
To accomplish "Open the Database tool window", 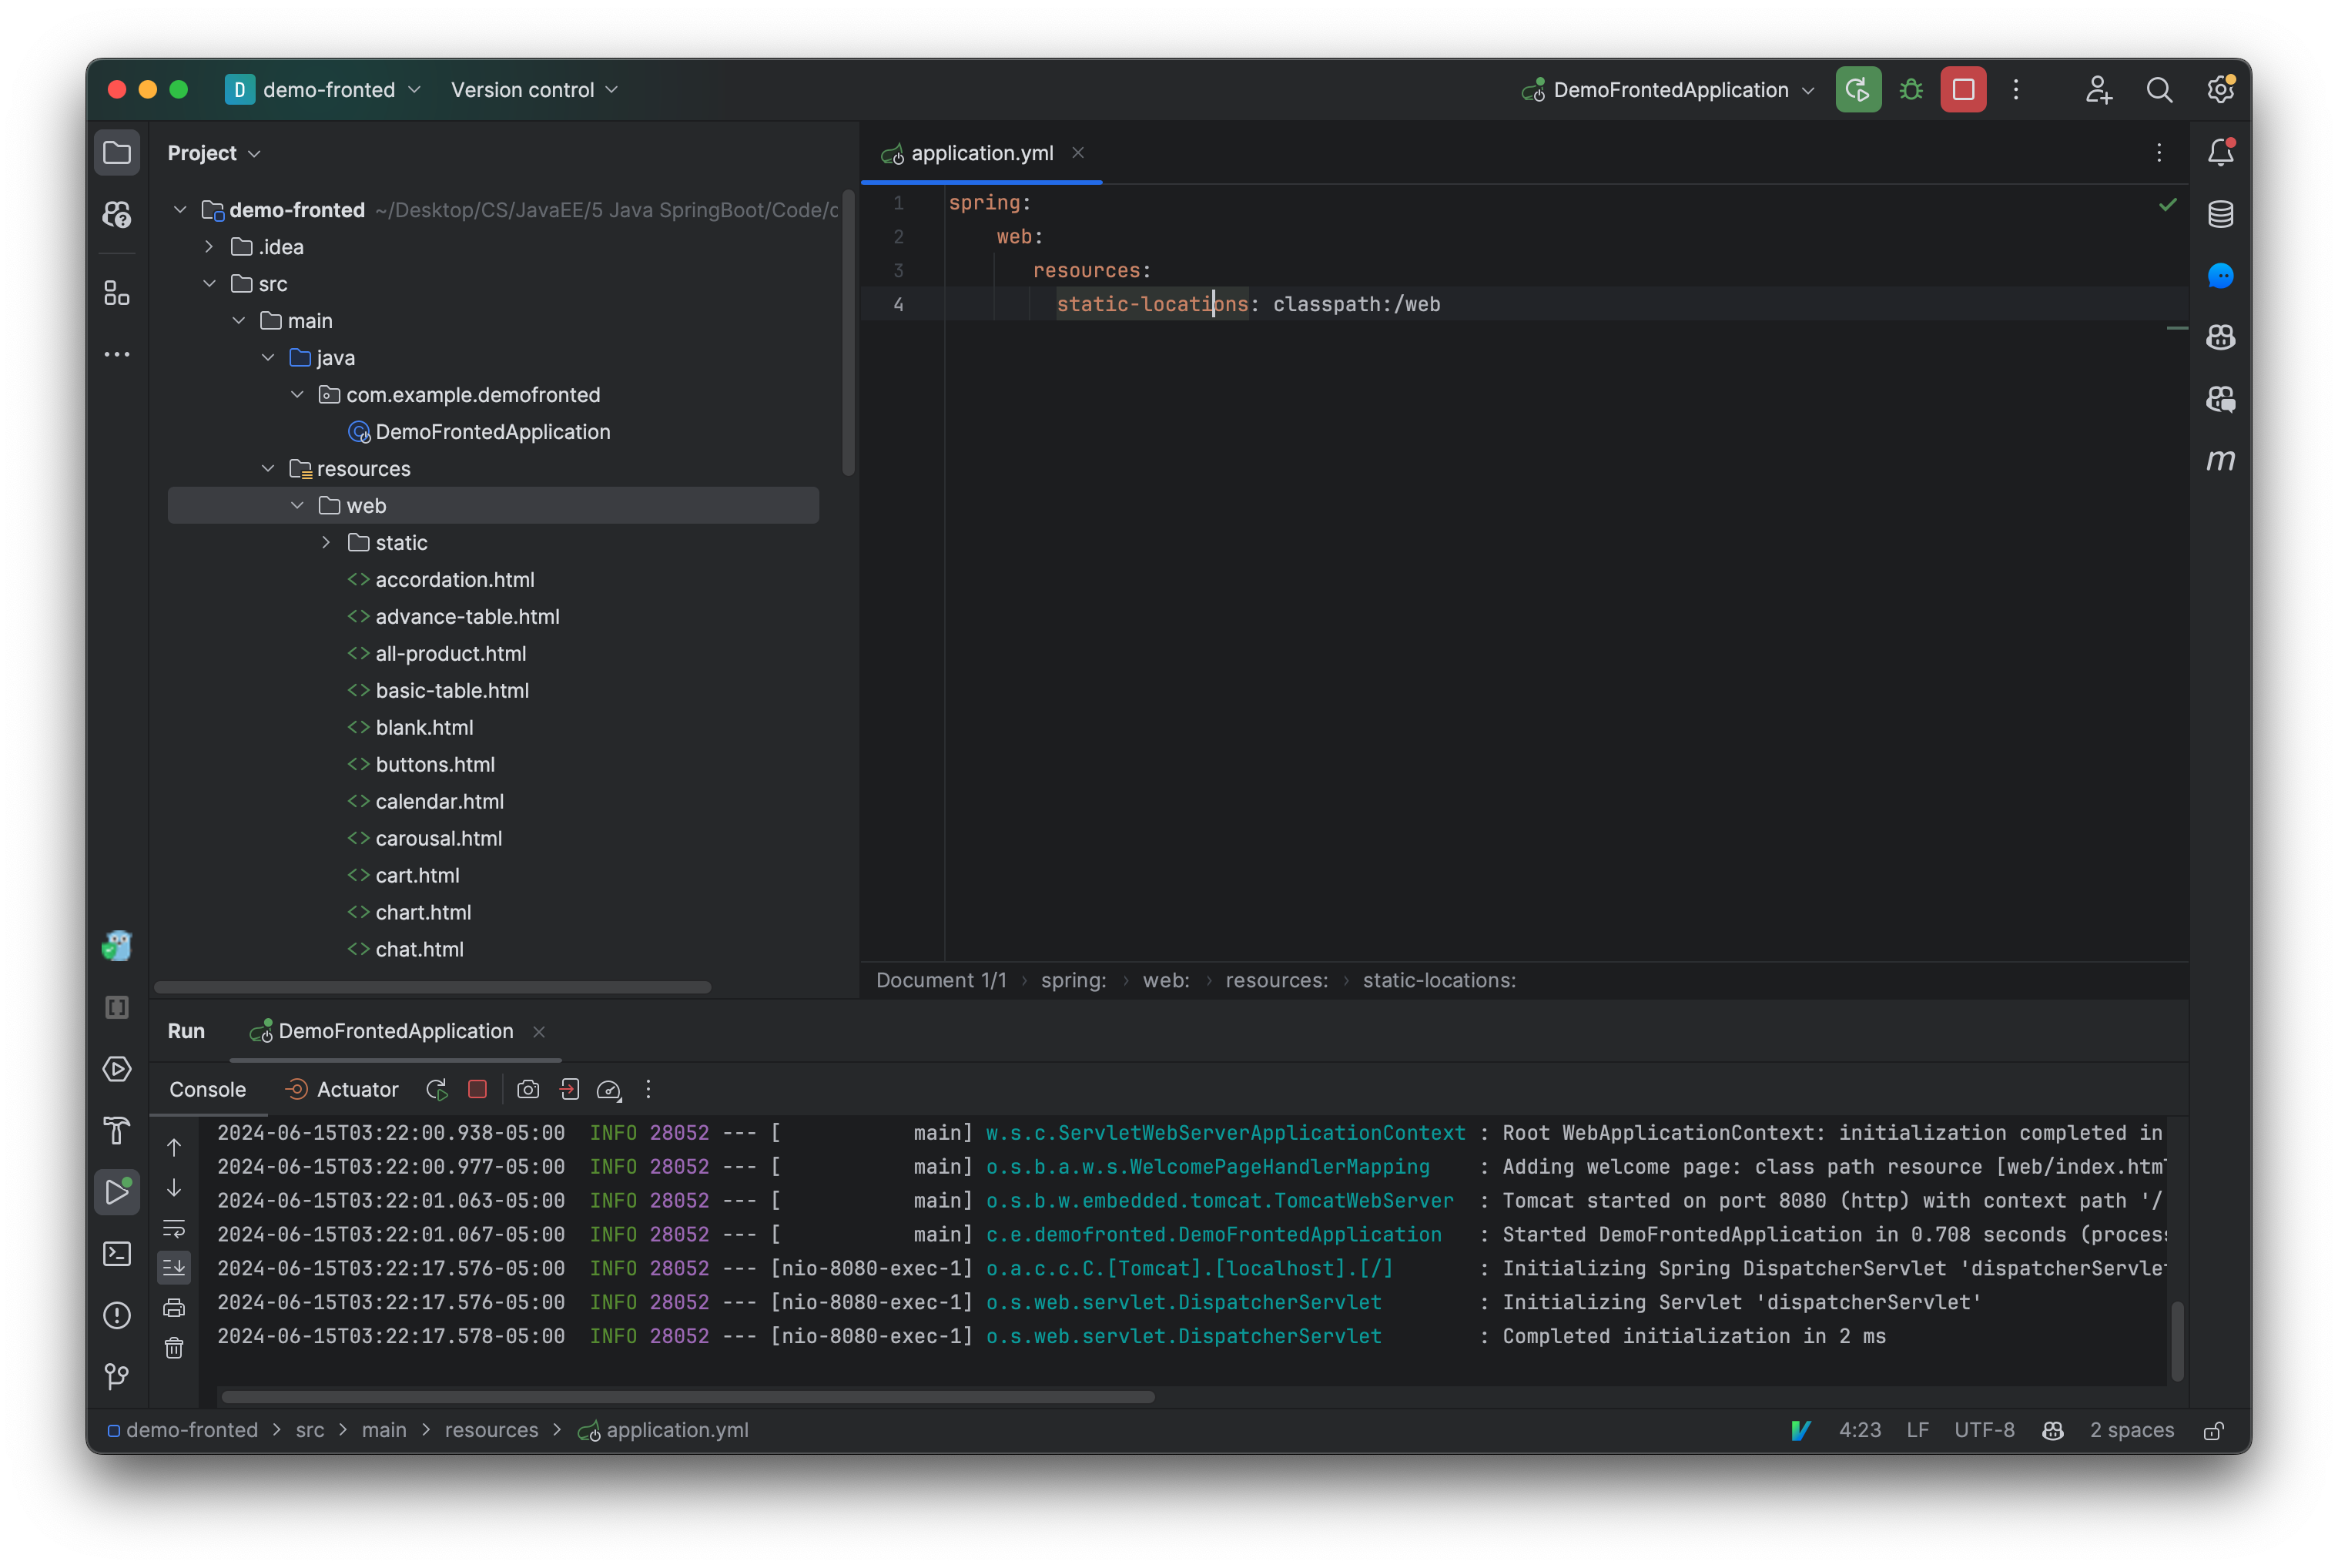I will (x=2221, y=213).
